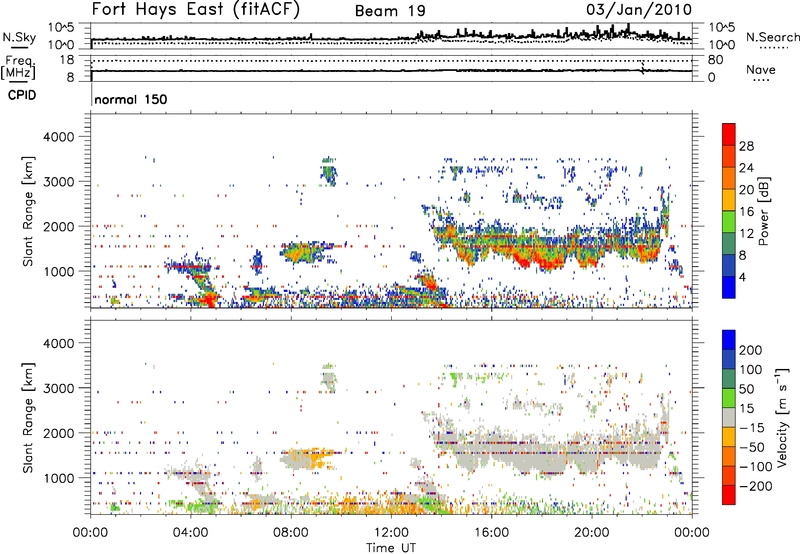Click the "18" frequency axis label
This screenshot has height=554, width=800.
66,60
